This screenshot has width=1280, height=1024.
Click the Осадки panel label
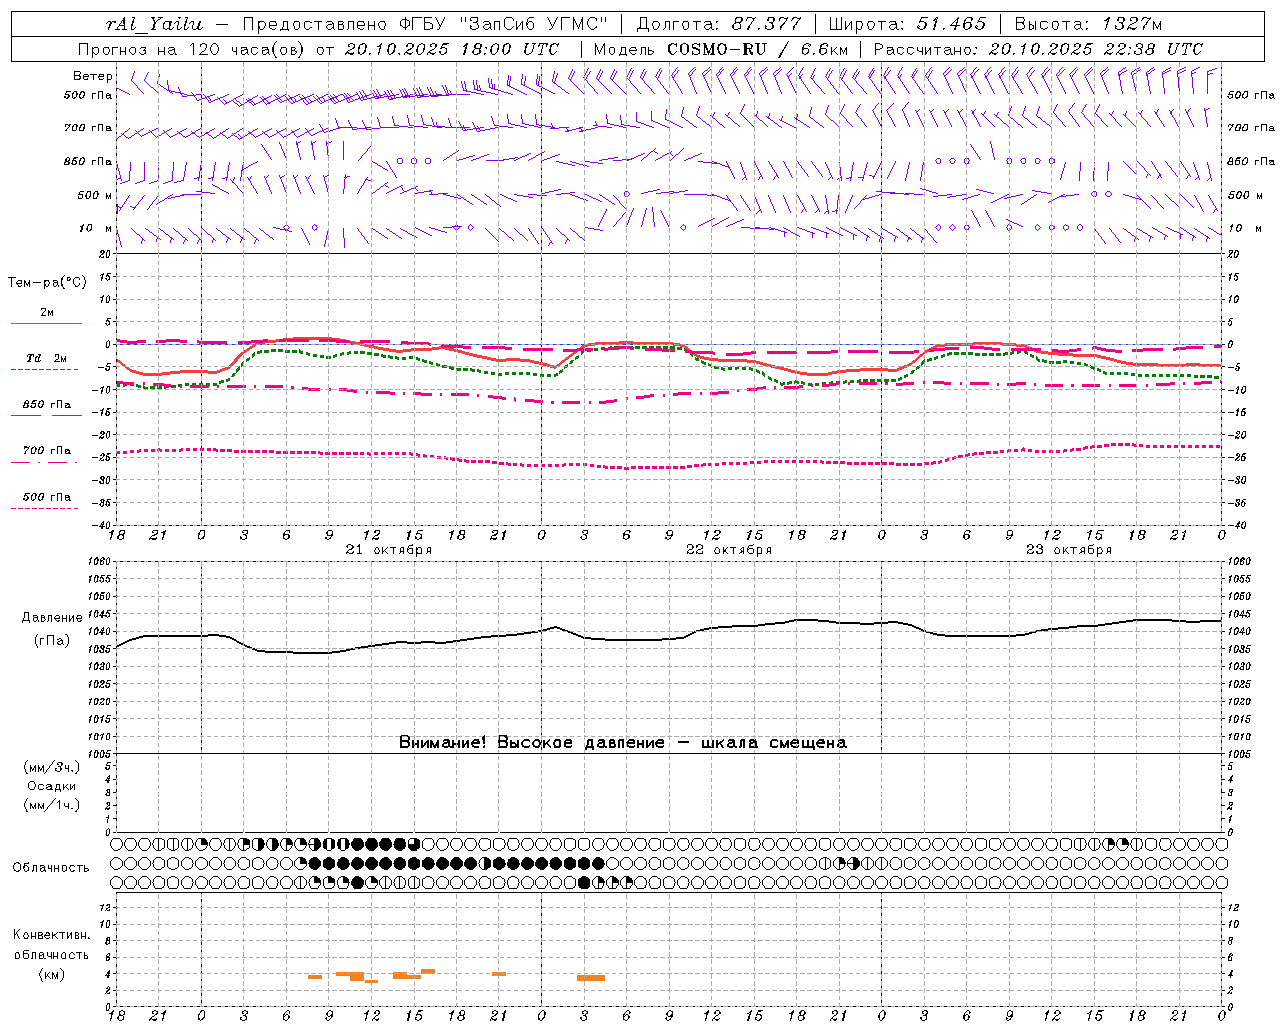[x=52, y=786]
